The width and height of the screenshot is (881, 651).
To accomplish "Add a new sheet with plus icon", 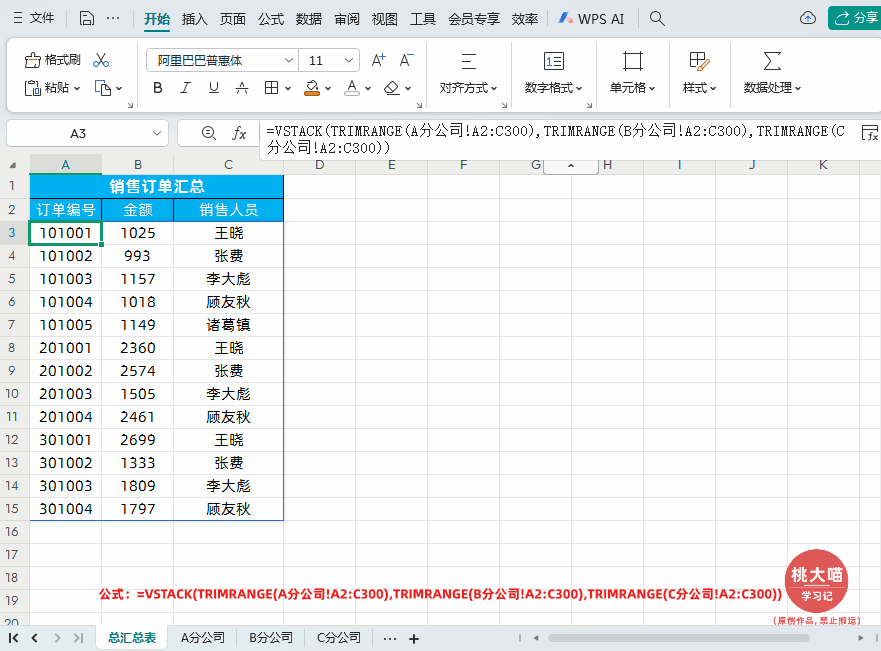I will (x=414, y=639).
